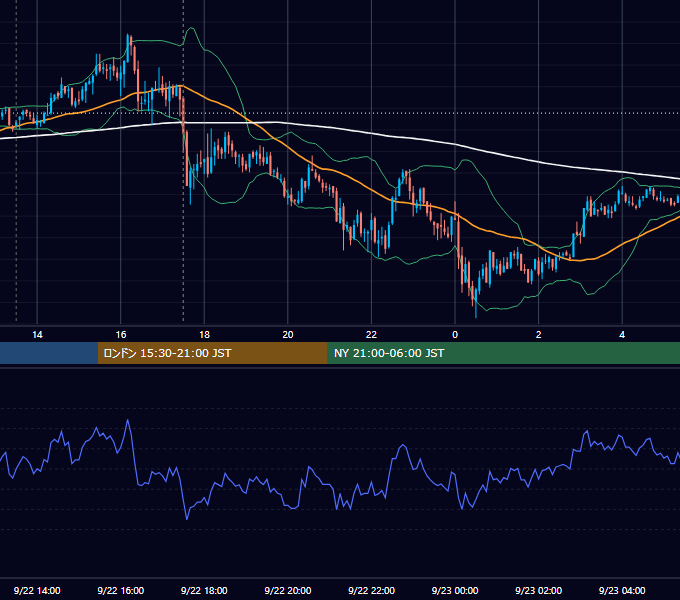Click the 18 hour label on the price chart axis
This screenshot has height=600, width=680.
click(x=204, y=335)
